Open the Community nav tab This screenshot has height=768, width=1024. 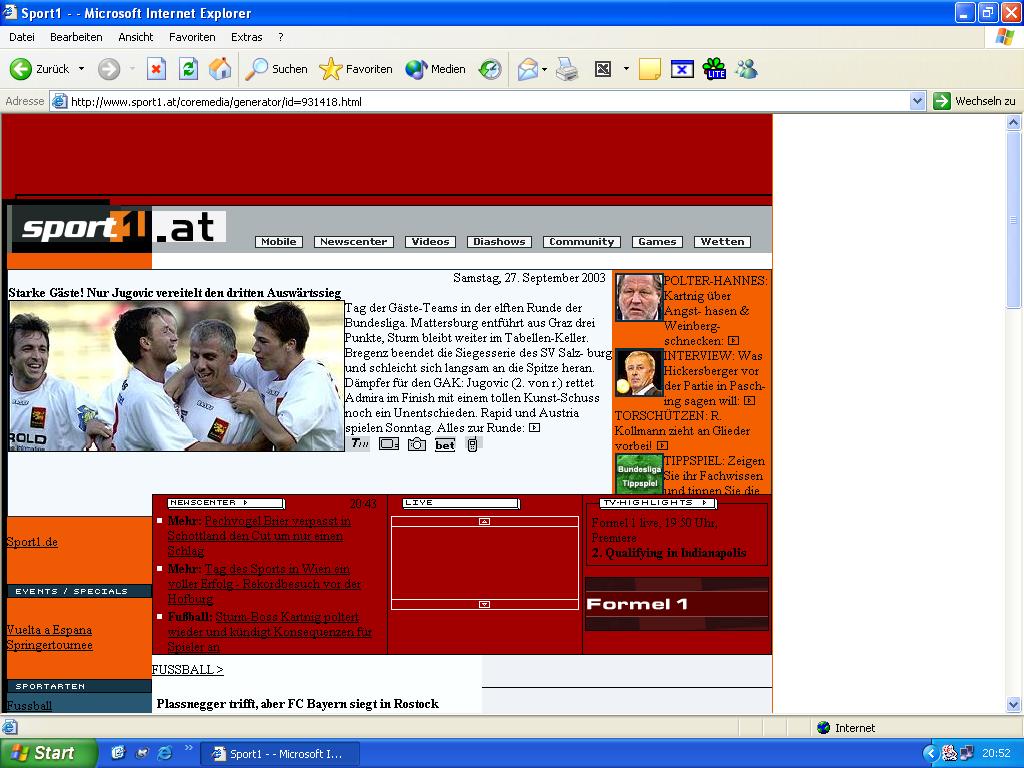pyautogui.click(x=582, y=242)
